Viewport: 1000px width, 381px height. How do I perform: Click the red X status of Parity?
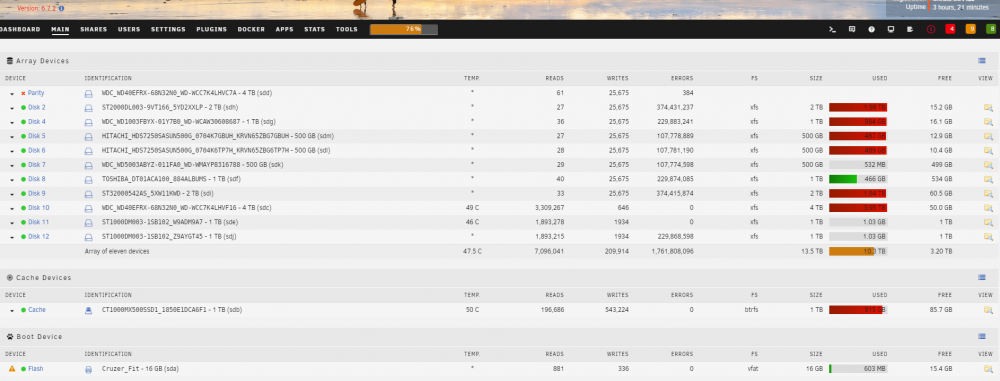tap(23, 93)
